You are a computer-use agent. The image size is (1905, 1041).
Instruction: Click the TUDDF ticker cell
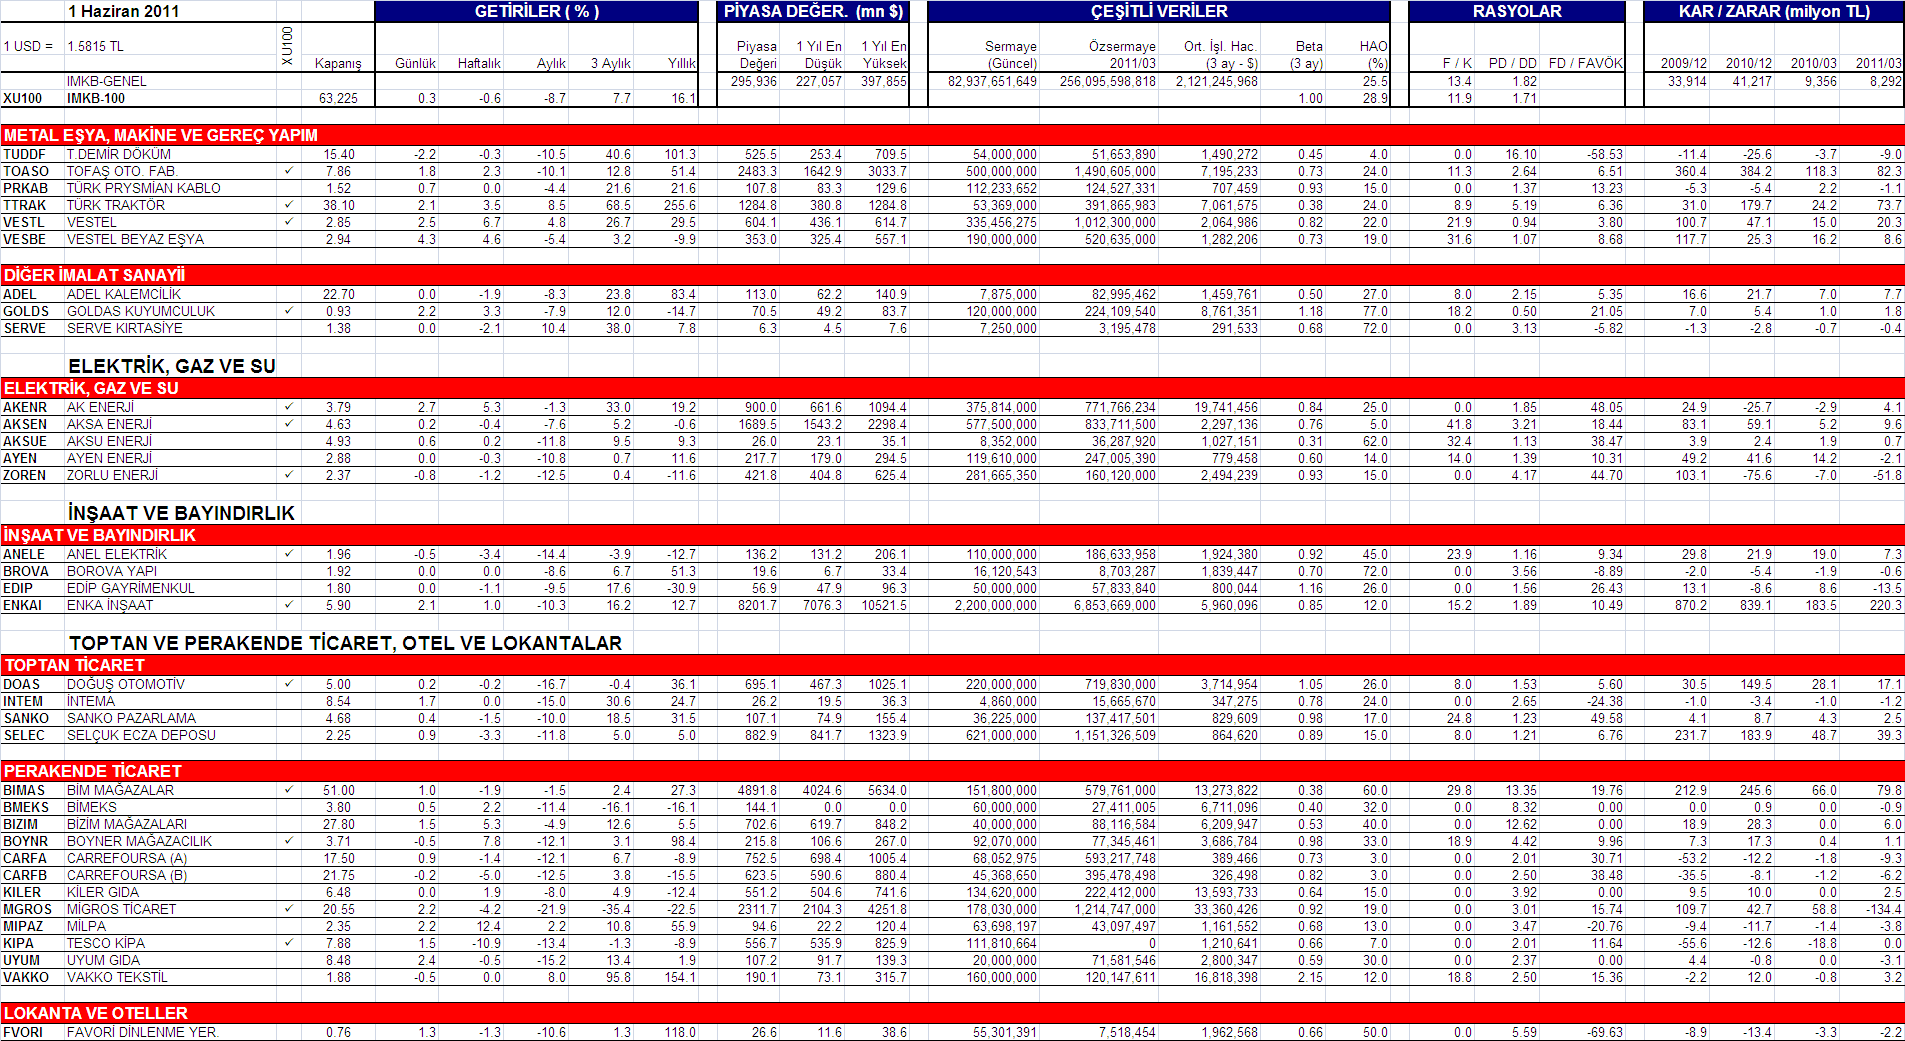point(24,154)
